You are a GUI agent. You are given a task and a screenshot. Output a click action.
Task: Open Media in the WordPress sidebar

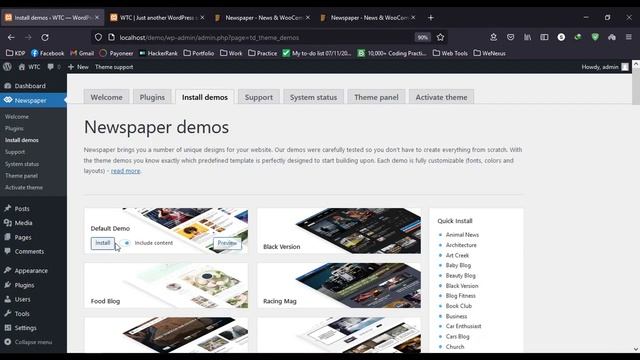[23, 223]
